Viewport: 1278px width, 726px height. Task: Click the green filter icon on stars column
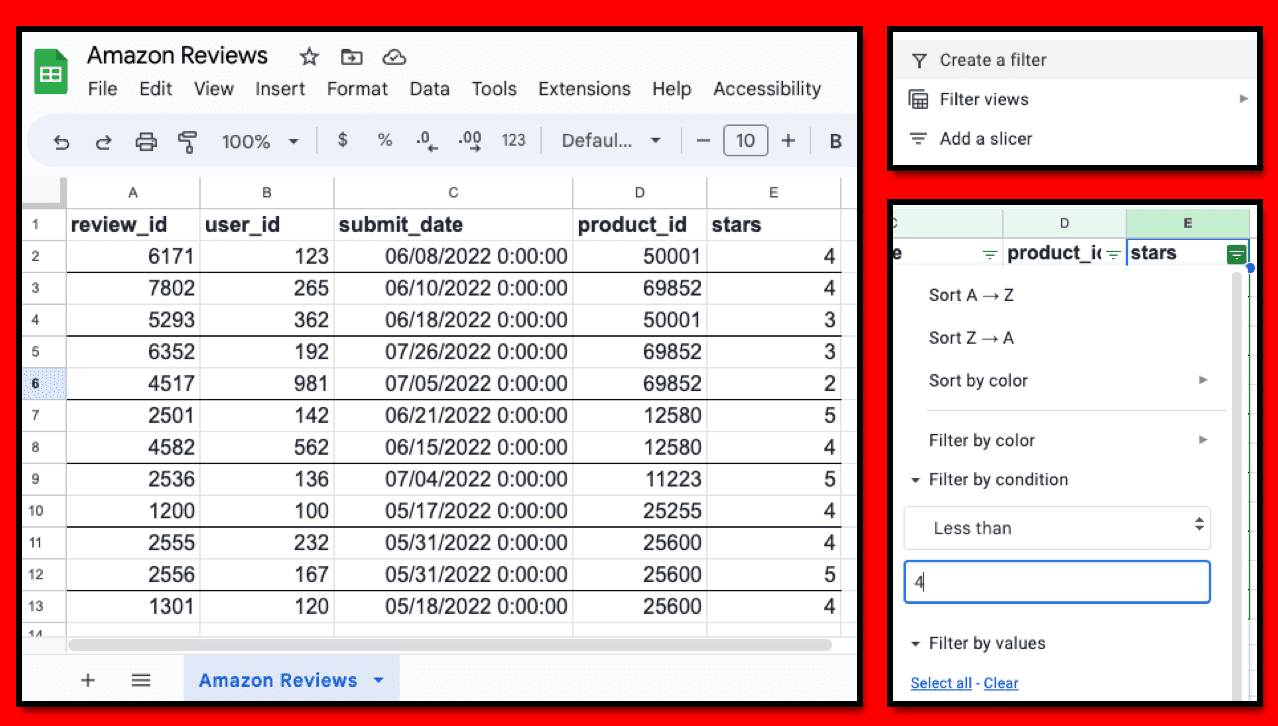point(1237,254)
